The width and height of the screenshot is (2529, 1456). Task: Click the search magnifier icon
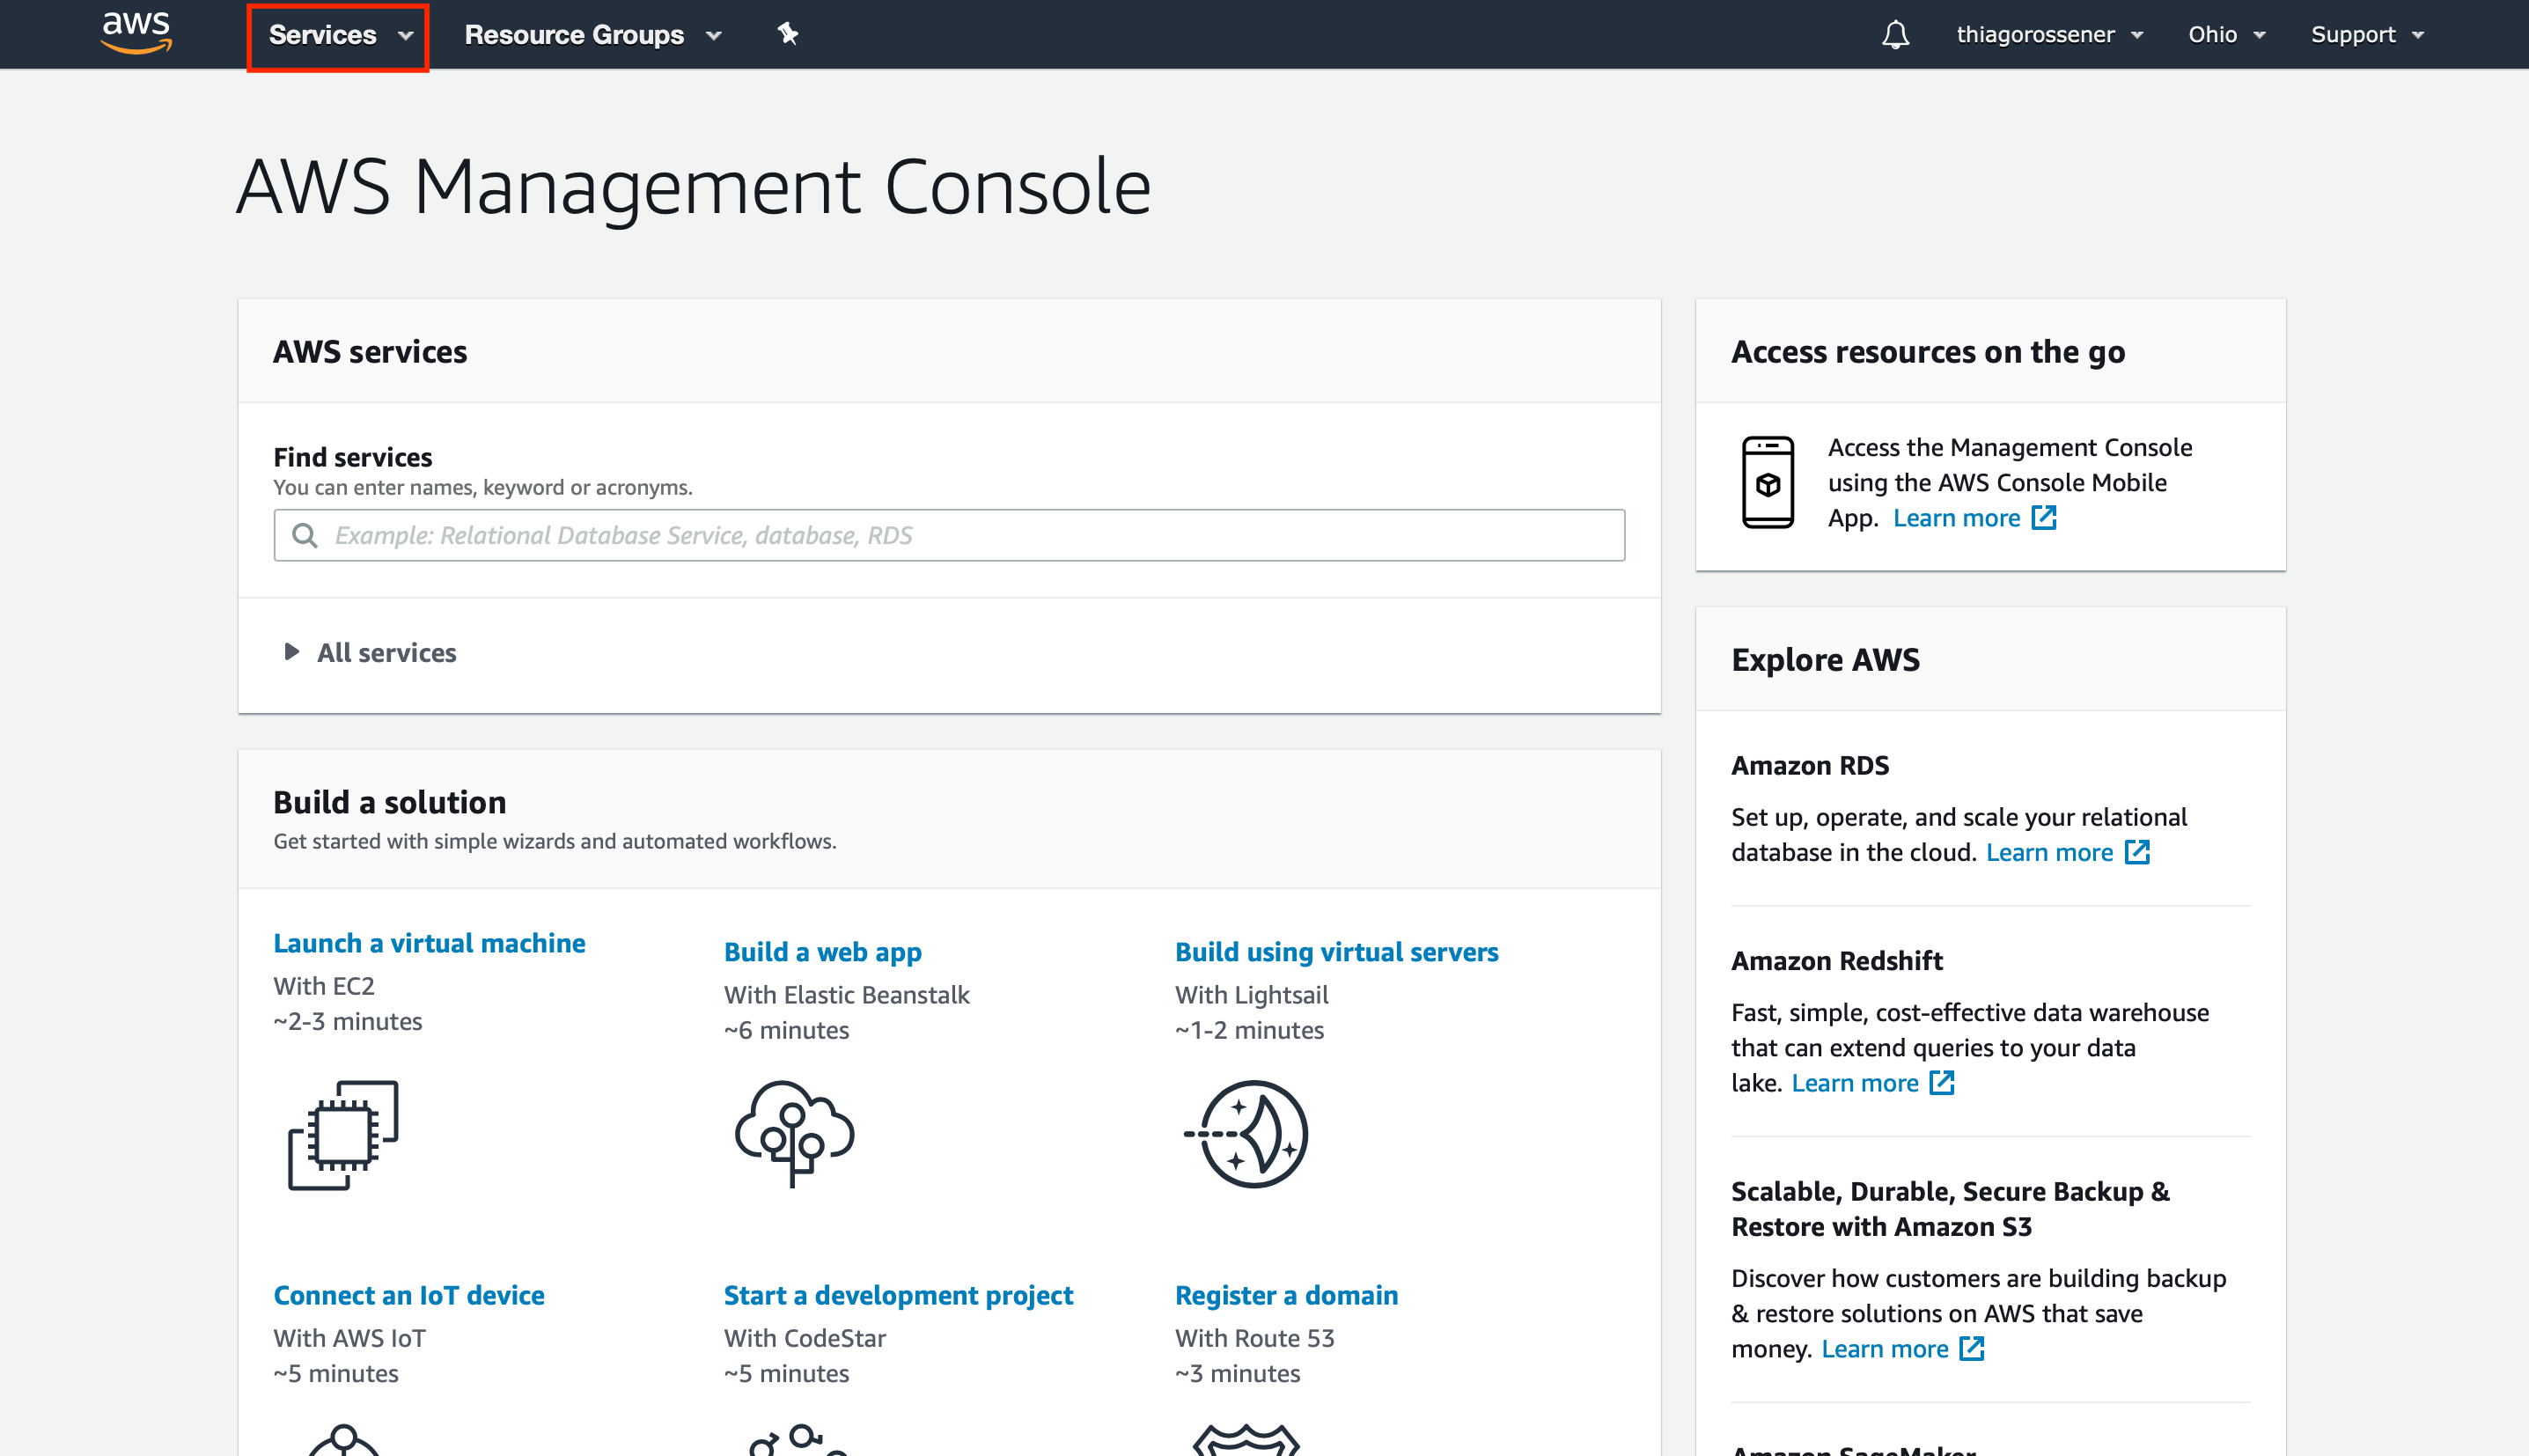tap(305, 536)
